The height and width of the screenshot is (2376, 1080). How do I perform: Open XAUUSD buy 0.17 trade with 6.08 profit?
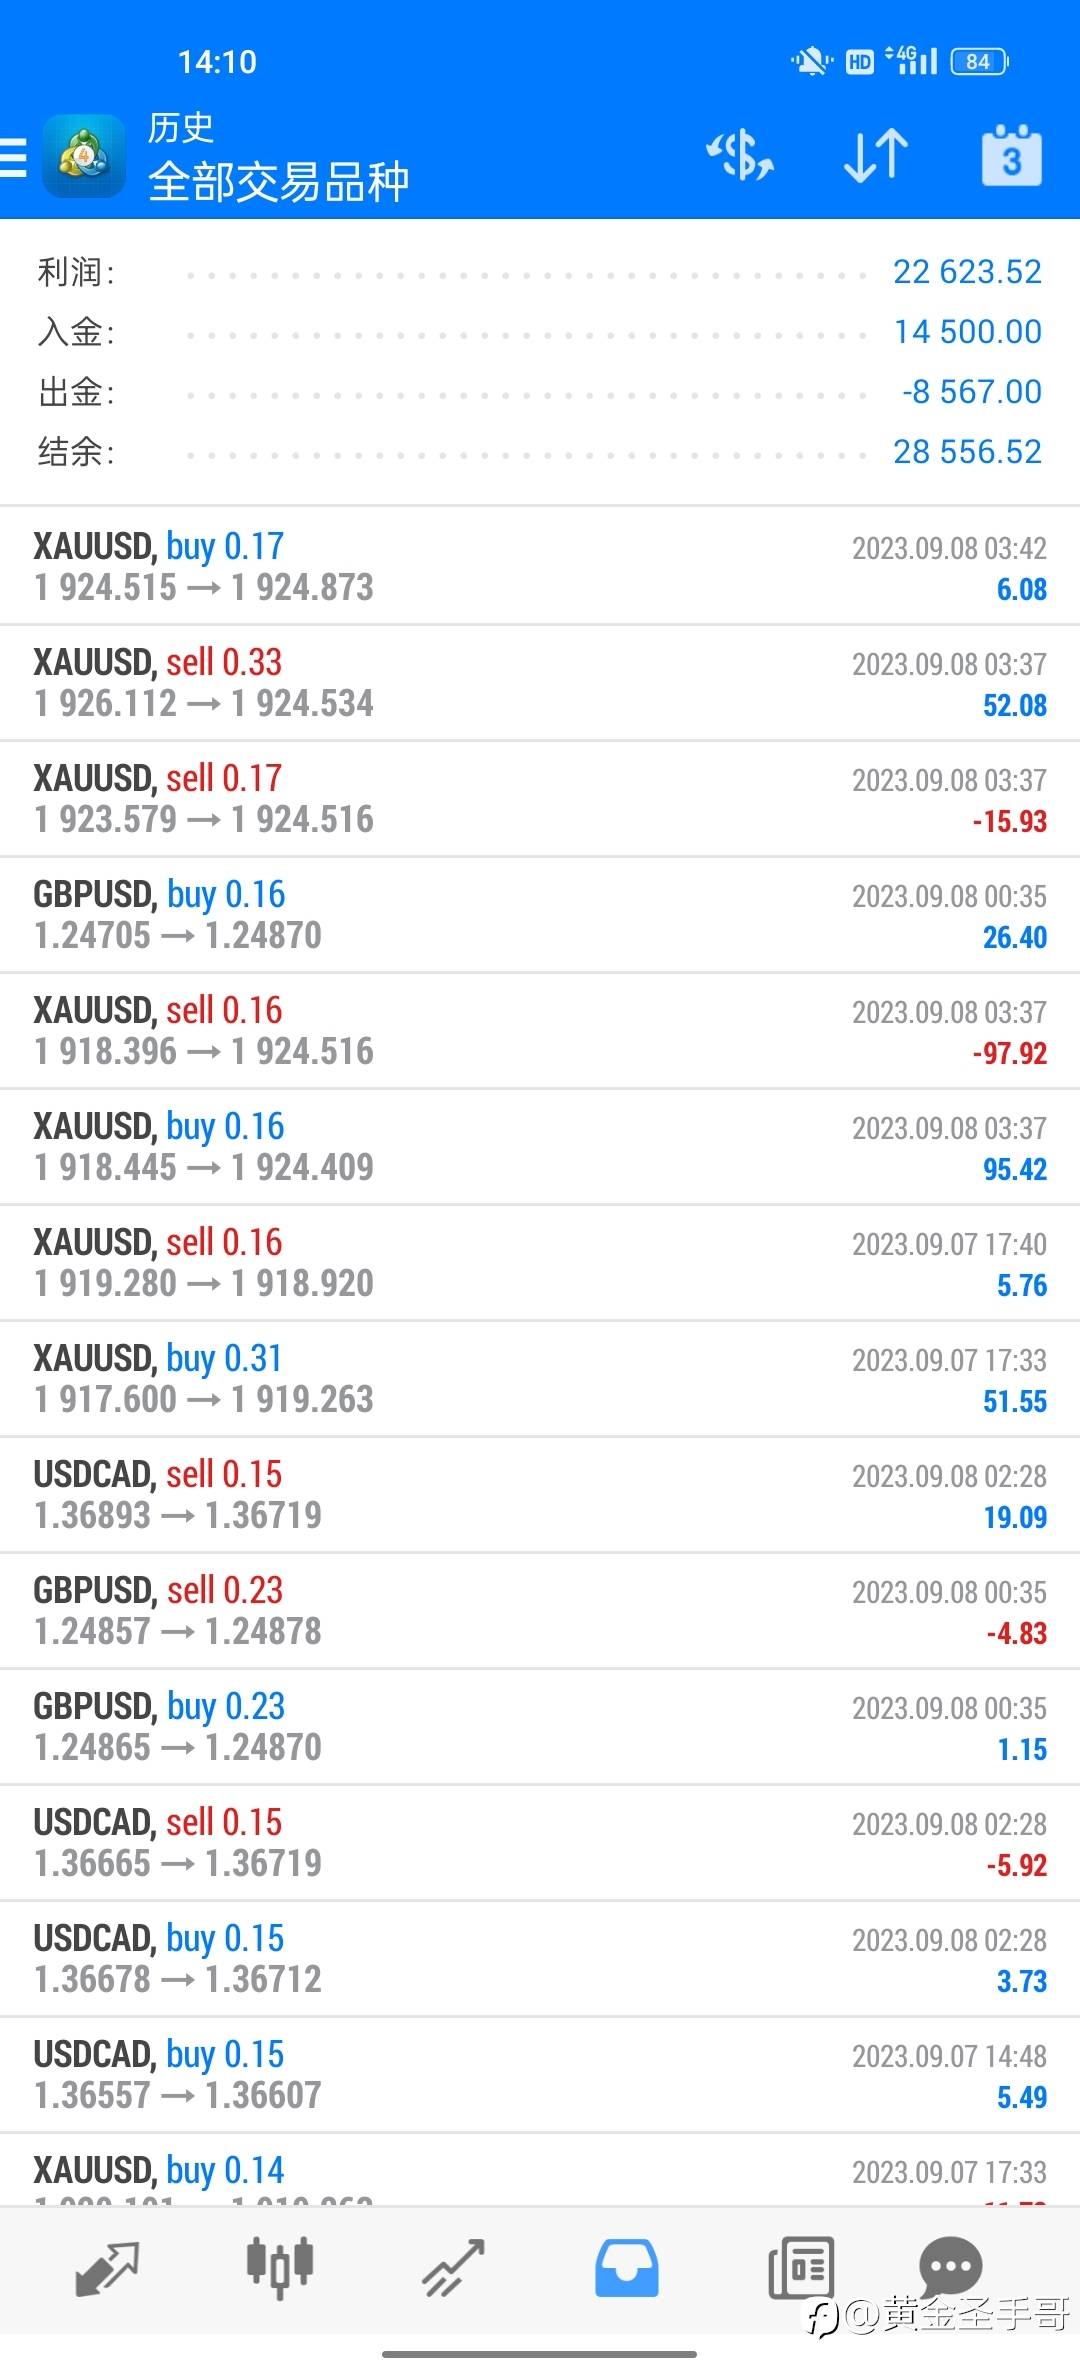tap(540, 566)
